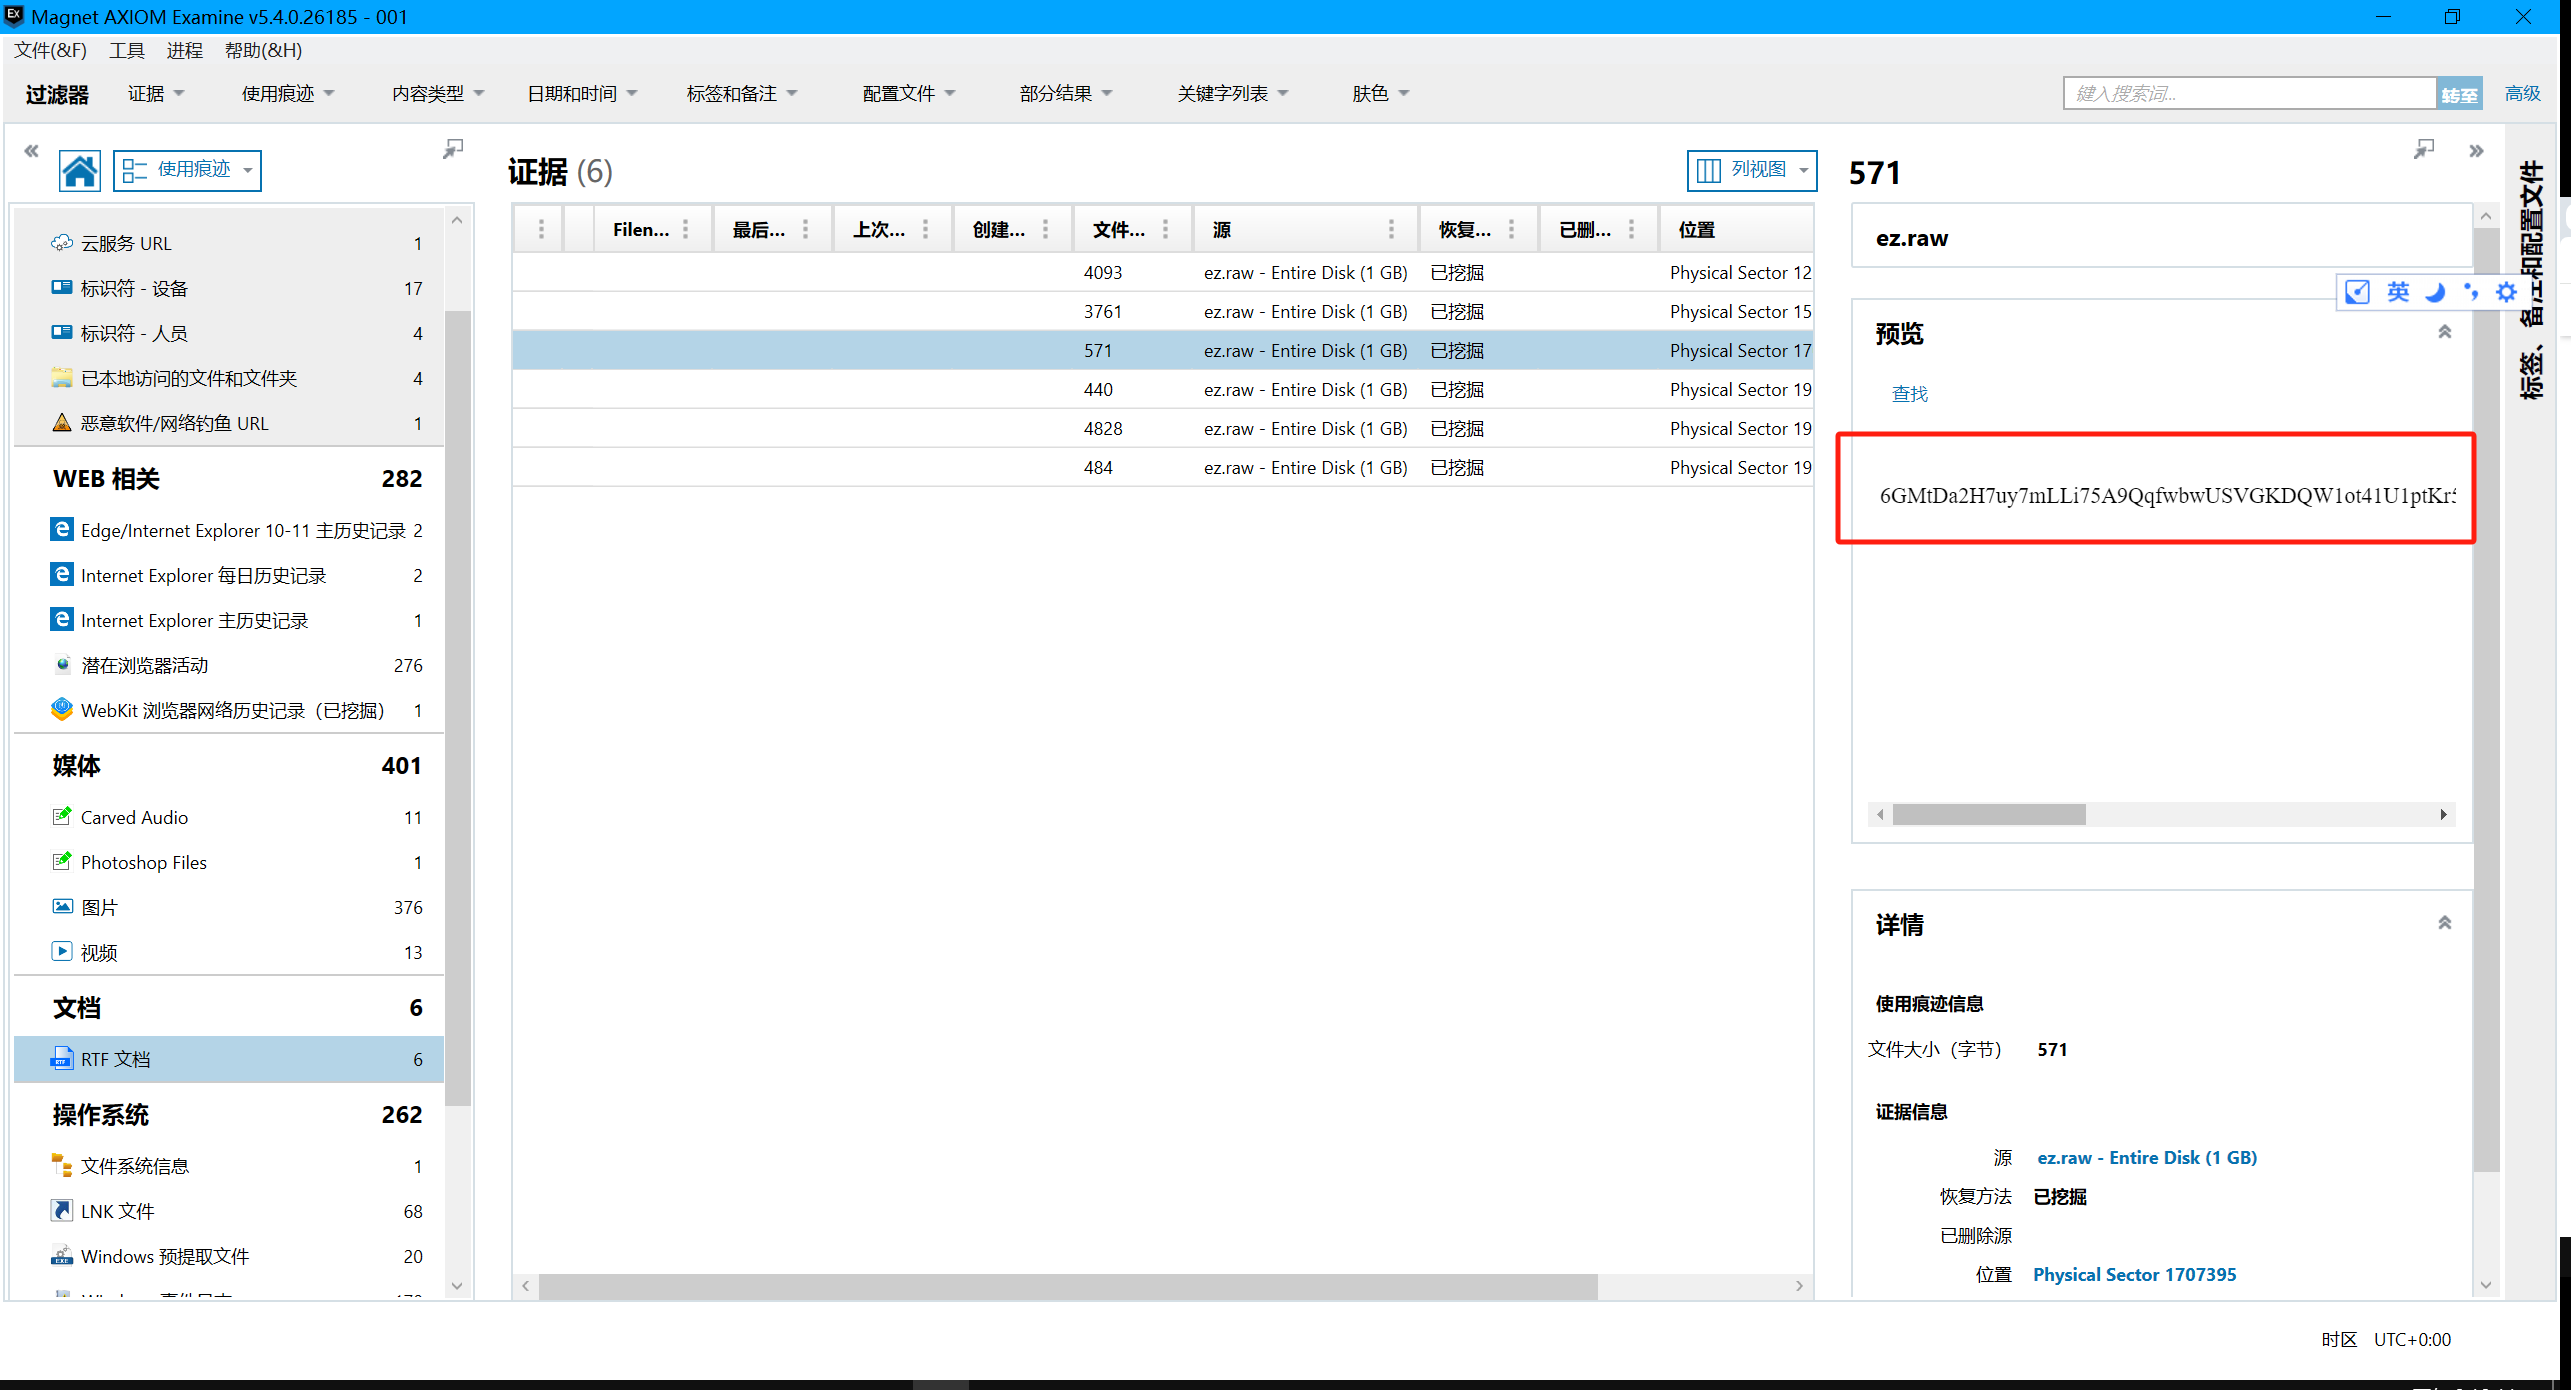Toggle the IME moon mode icon
This screenshot has width=2571, height=1390.
pyautogui.click(x=2435, y=292)
